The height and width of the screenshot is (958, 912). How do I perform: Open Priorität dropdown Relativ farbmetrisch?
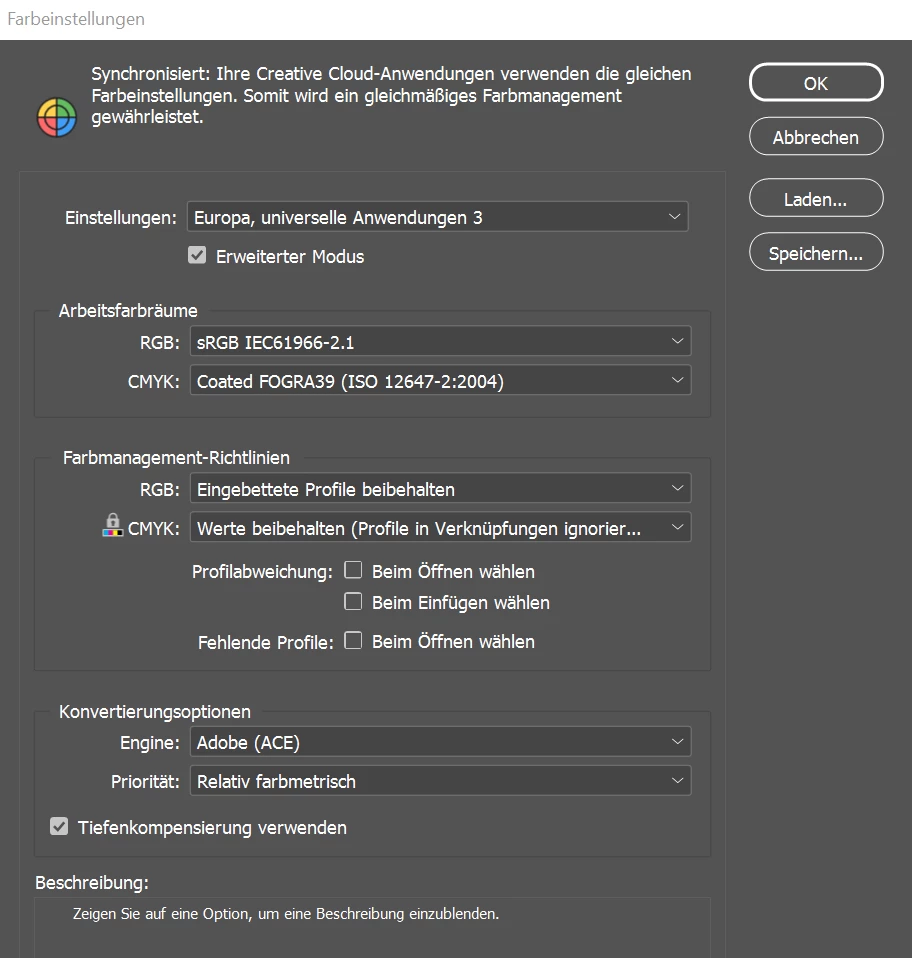pos(440,781)
